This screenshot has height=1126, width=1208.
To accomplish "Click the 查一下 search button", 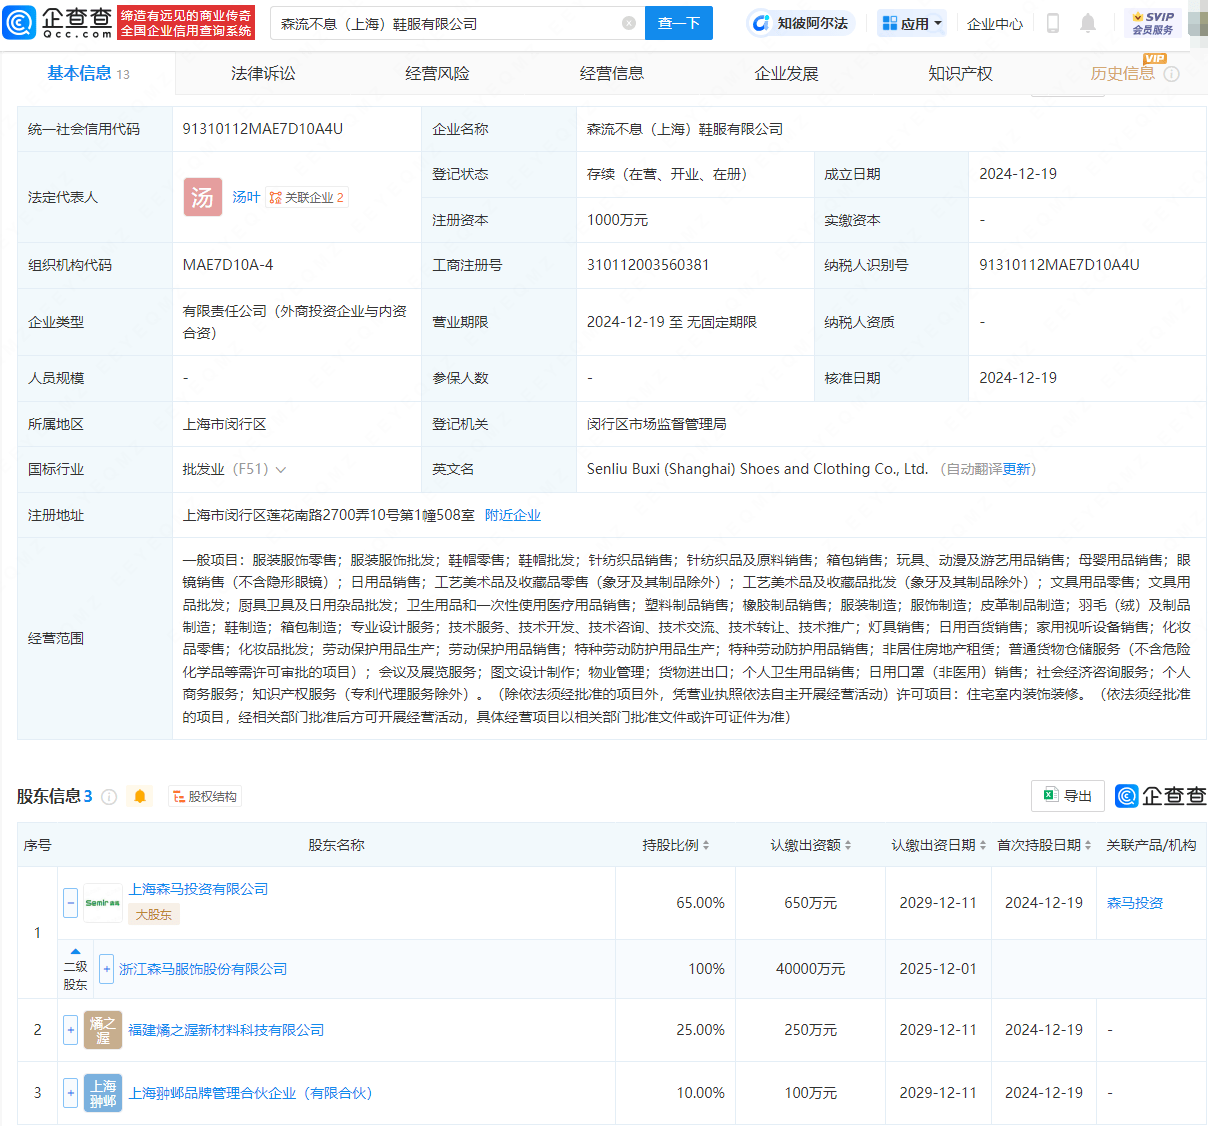I will click(x=679, y=23).
